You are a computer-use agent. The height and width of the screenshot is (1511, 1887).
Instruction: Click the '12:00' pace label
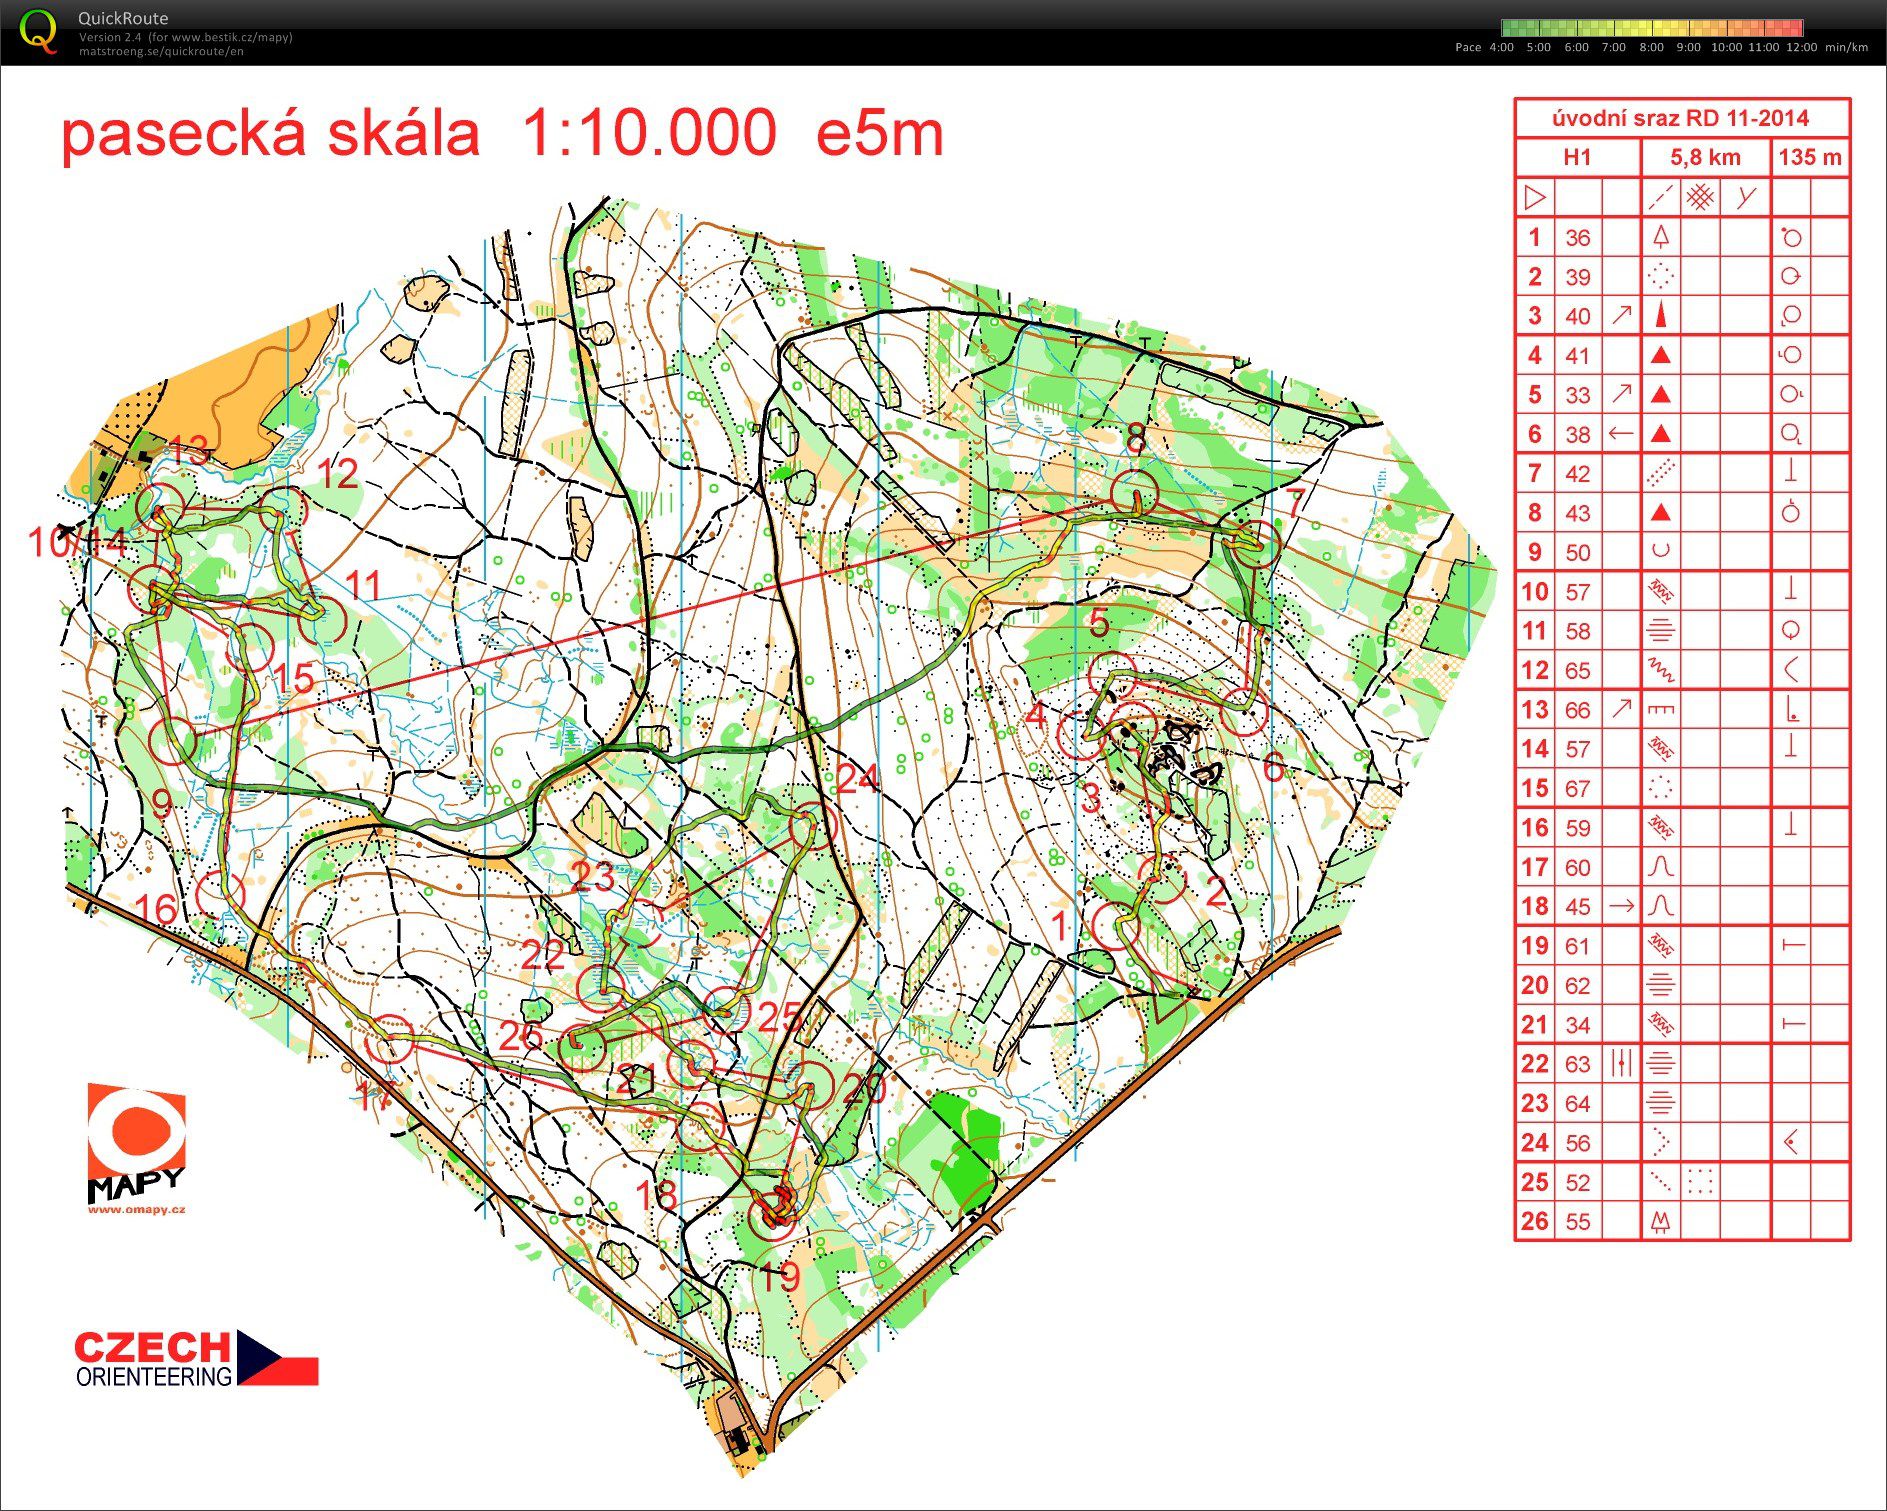(1801, 47)
